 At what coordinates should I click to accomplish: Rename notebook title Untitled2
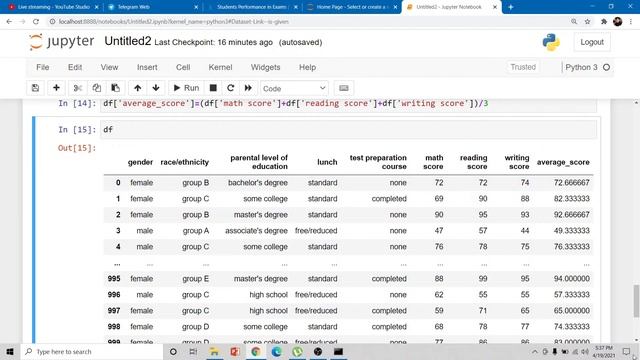click(128, 41)
